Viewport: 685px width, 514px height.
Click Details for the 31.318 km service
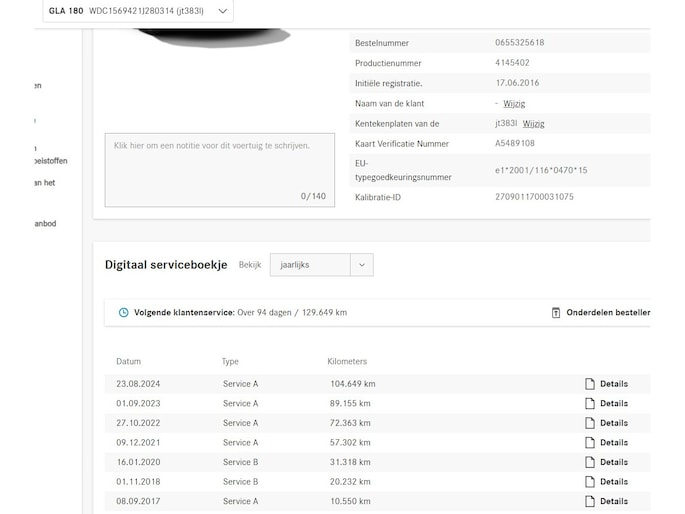614,462
